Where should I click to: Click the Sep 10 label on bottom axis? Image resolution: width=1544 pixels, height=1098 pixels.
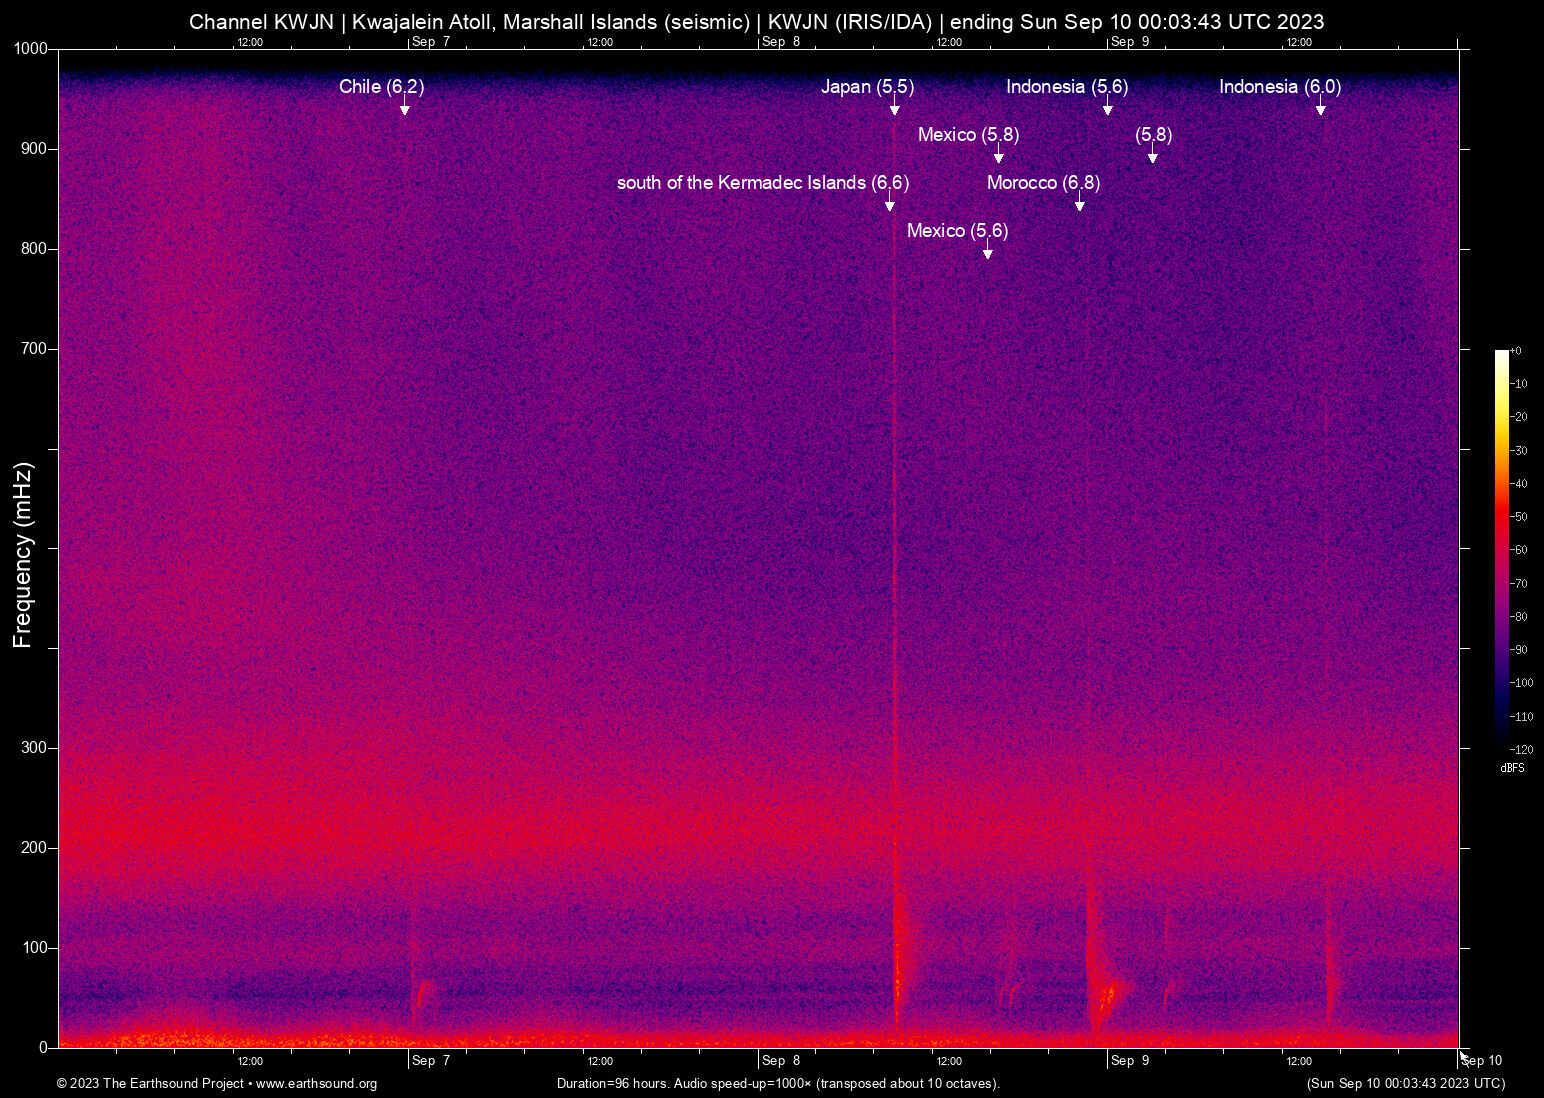click(1482, 1061)
